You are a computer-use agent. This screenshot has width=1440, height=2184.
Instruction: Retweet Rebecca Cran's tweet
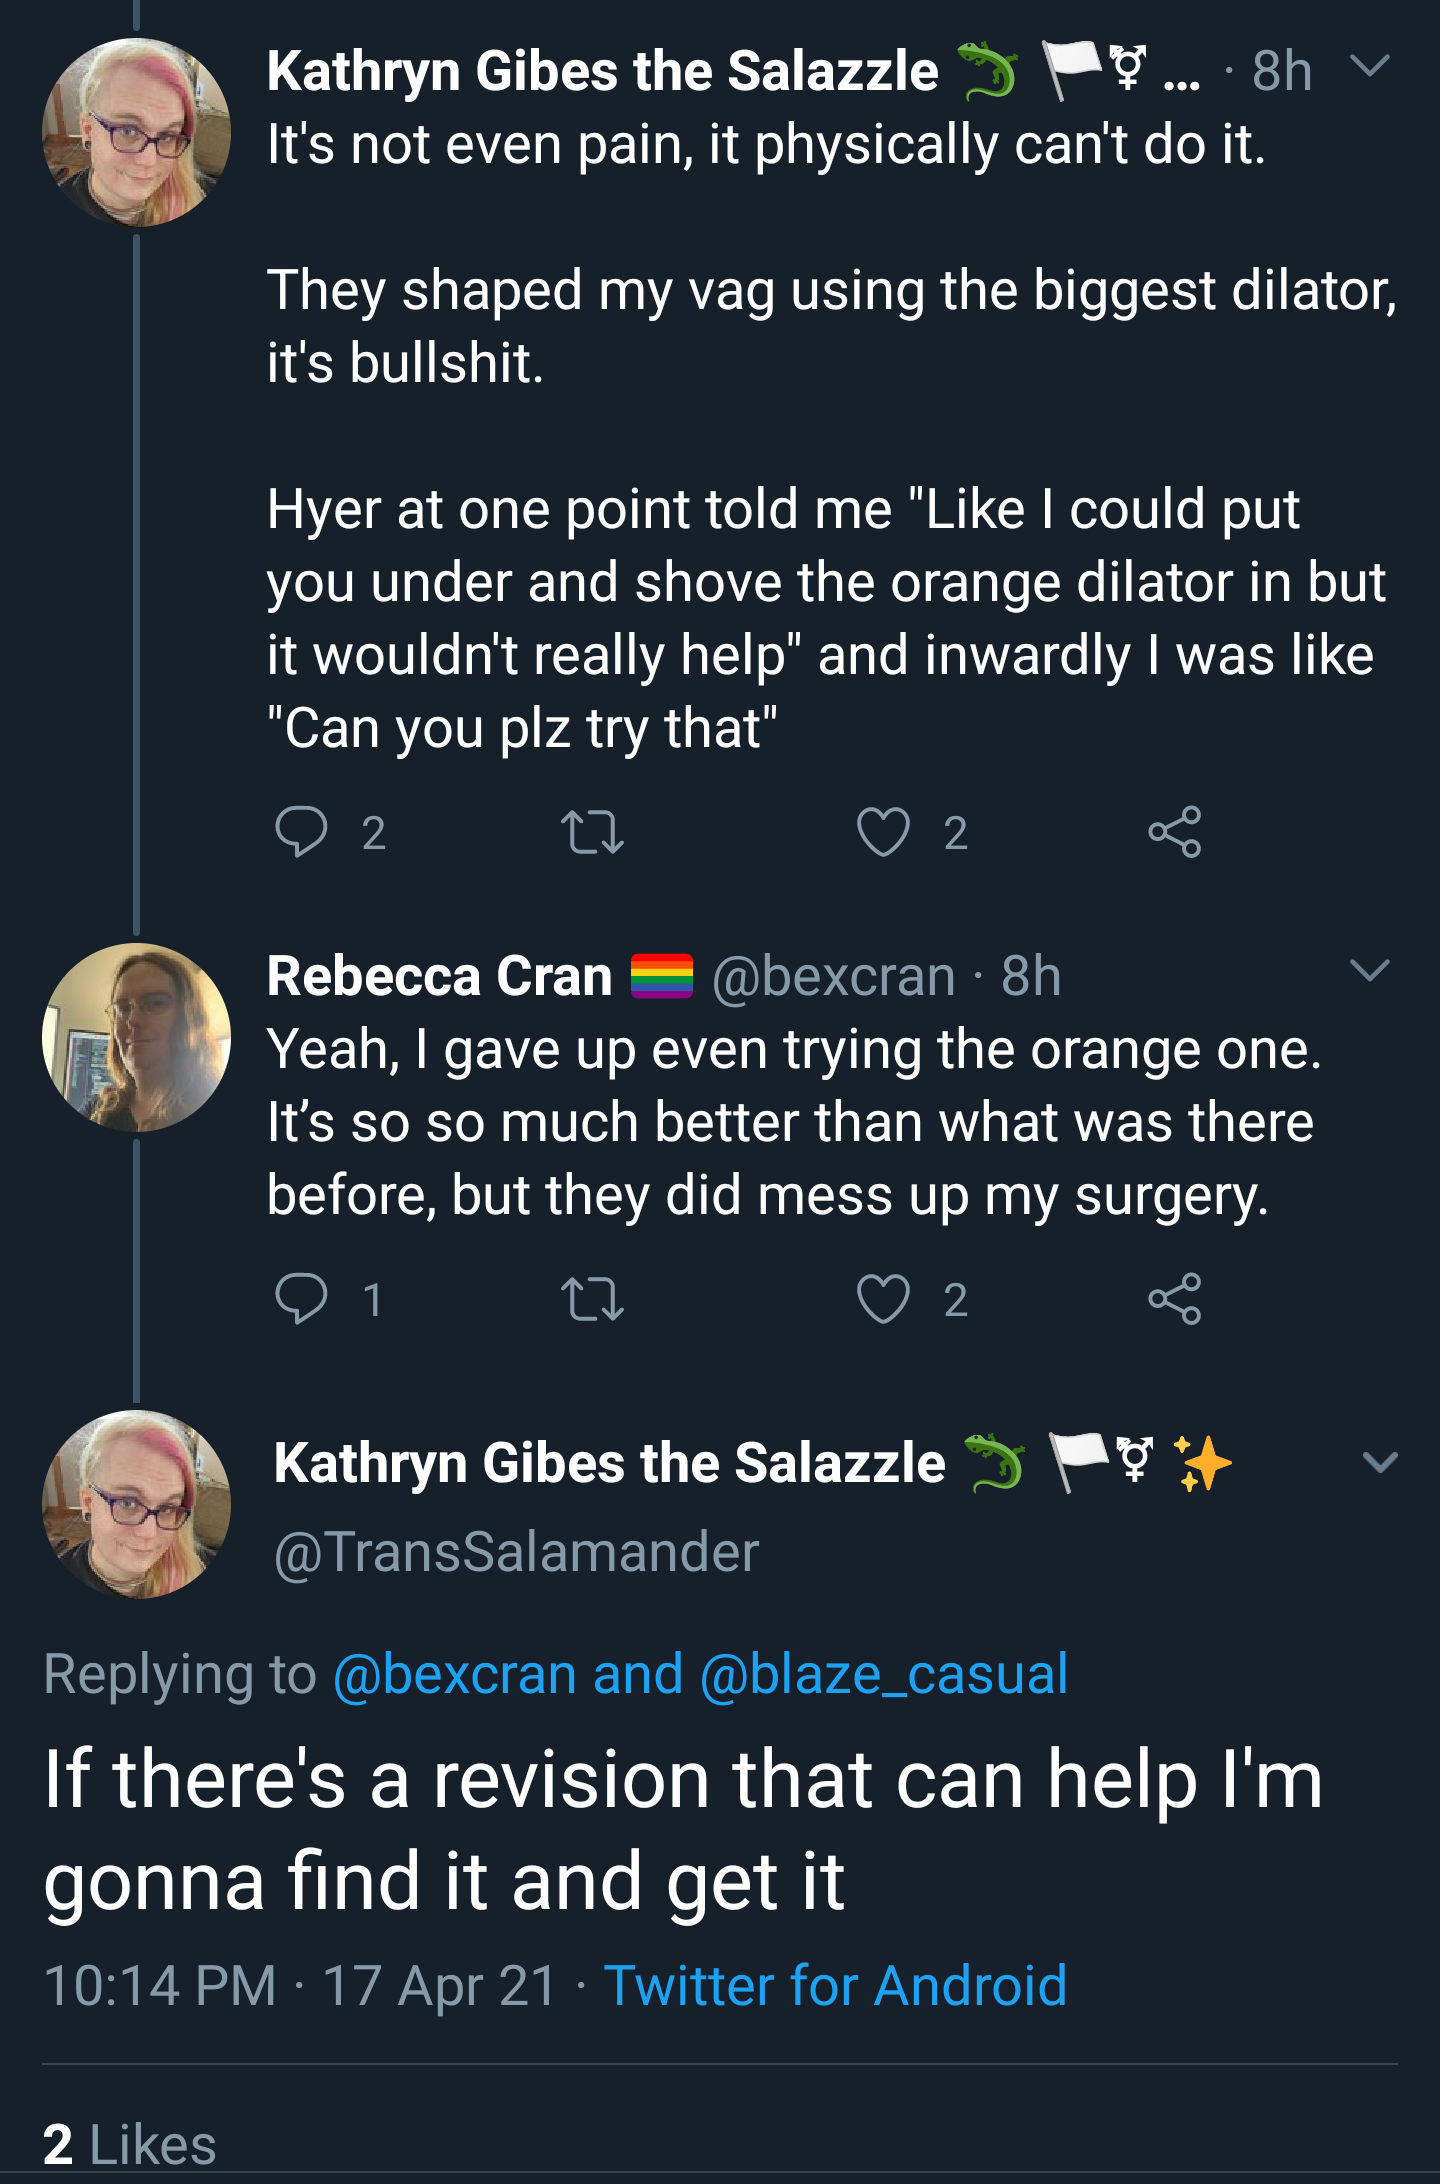pyautogui.click(x=593, y=1299)
